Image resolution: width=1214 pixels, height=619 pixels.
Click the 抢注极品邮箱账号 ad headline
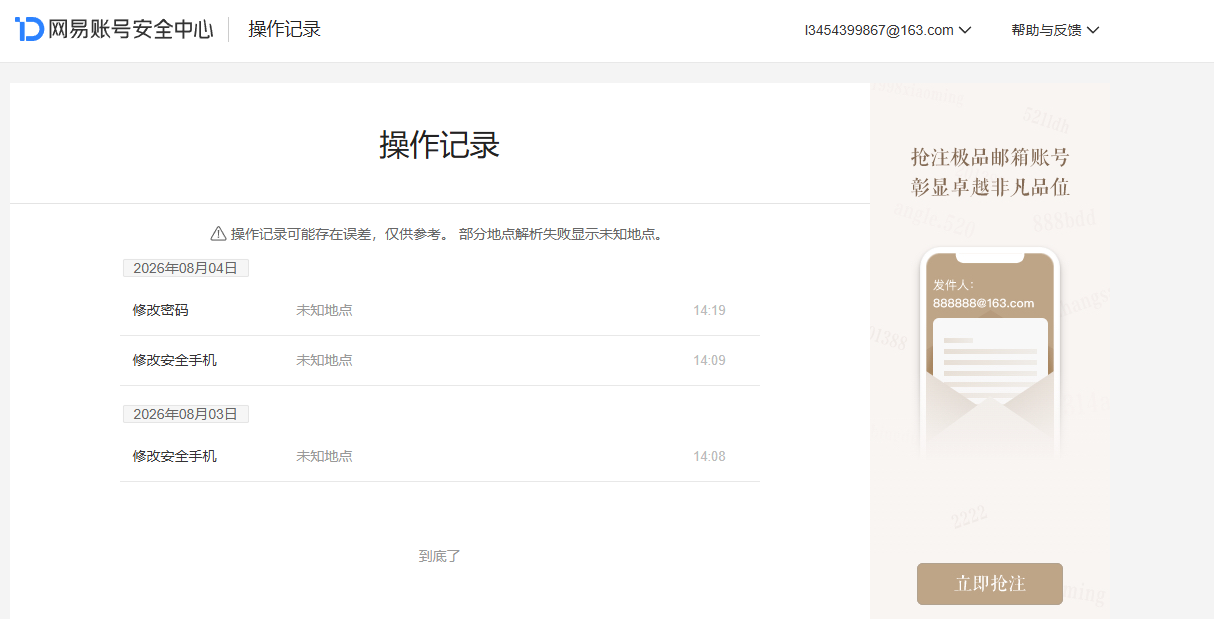point(990,157)
